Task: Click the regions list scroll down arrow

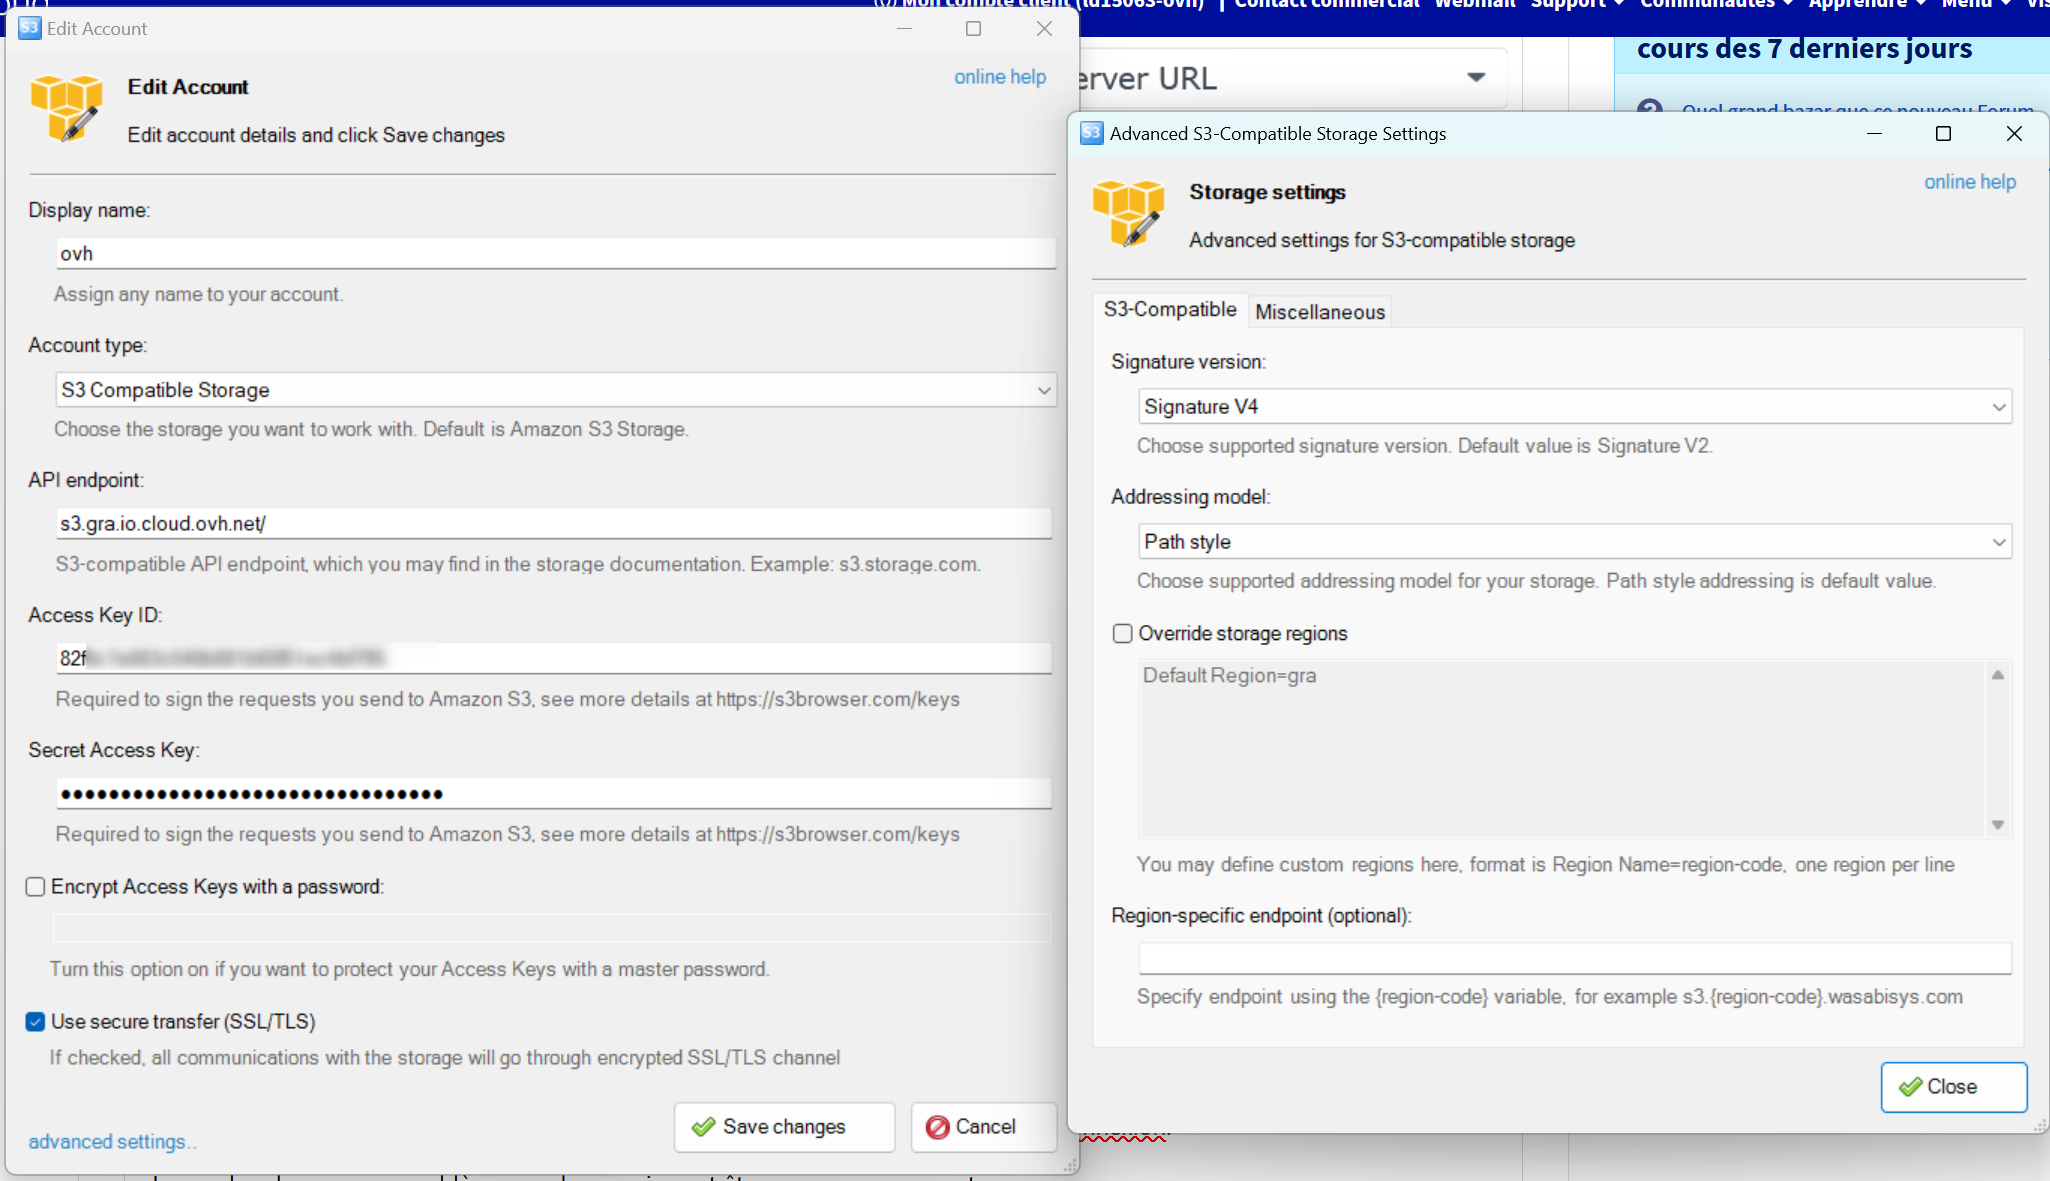Action: 1997,825
